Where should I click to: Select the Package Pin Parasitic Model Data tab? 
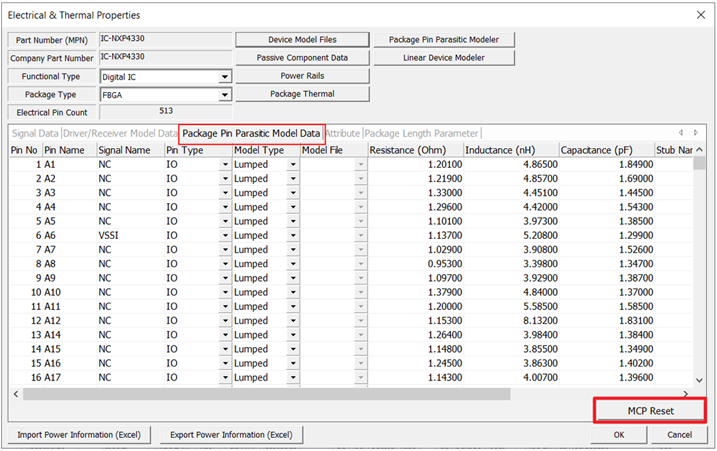[x=251, y=133]
